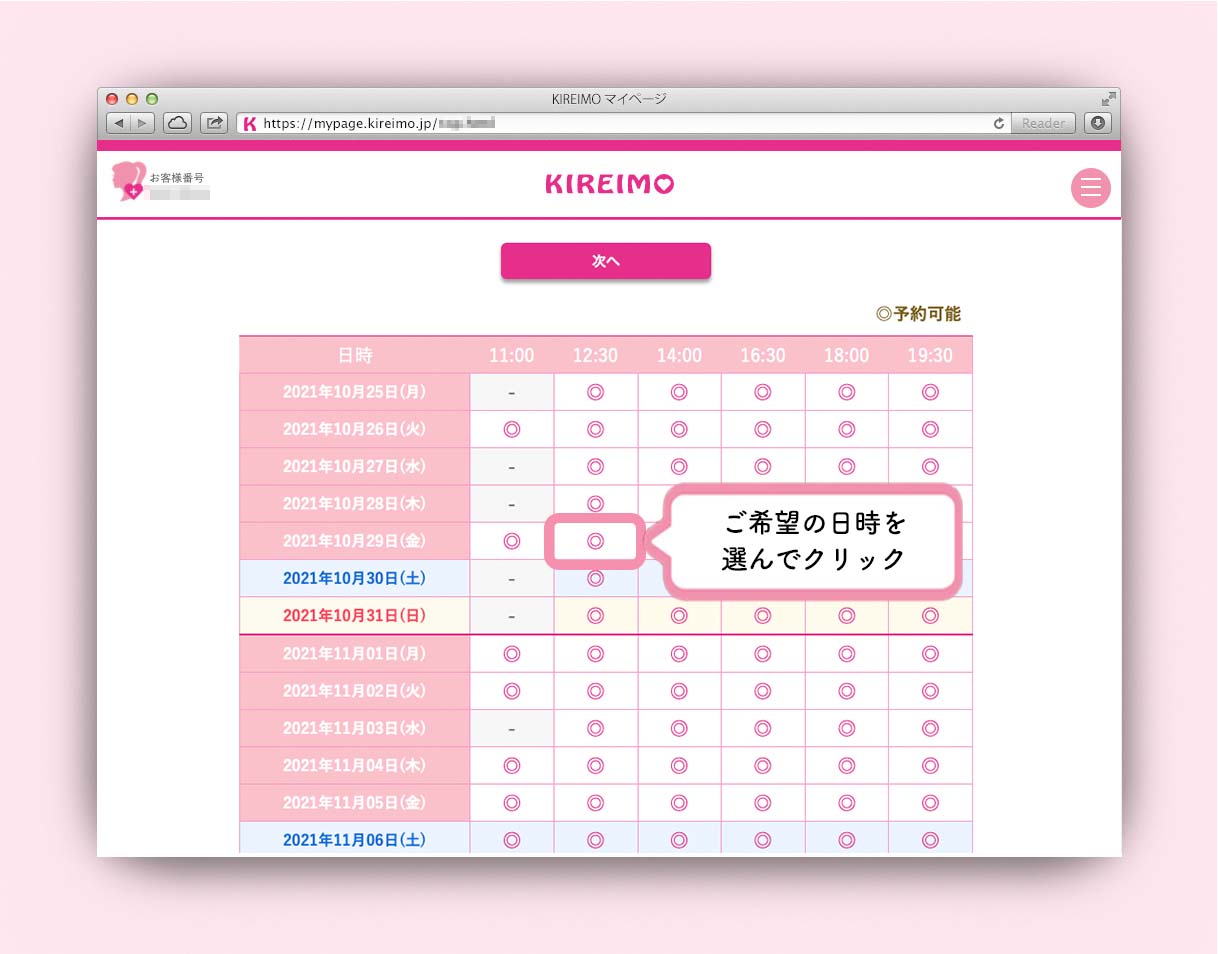Click the pink 次へ button
The image size is (1218, 954).
pyautogui.click(x=606, y=260)
